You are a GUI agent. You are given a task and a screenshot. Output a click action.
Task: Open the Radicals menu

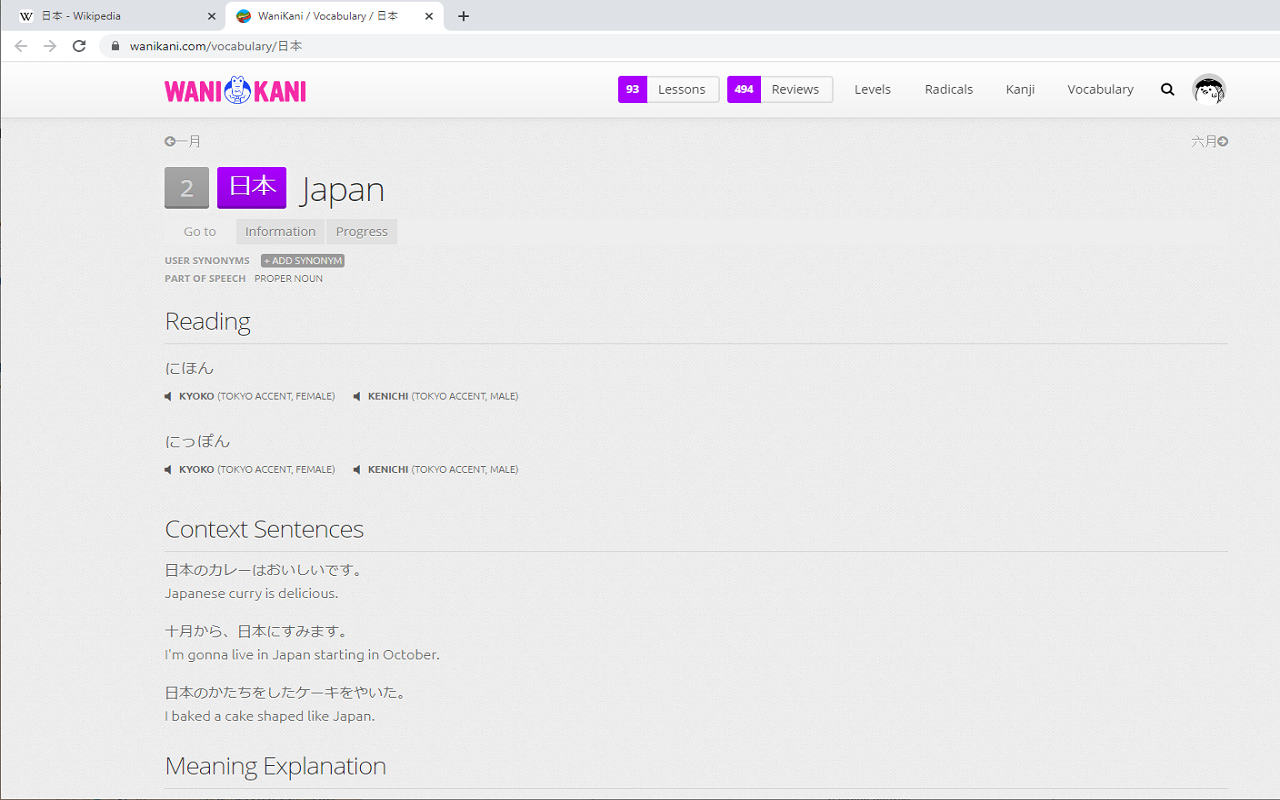point(948,89)
